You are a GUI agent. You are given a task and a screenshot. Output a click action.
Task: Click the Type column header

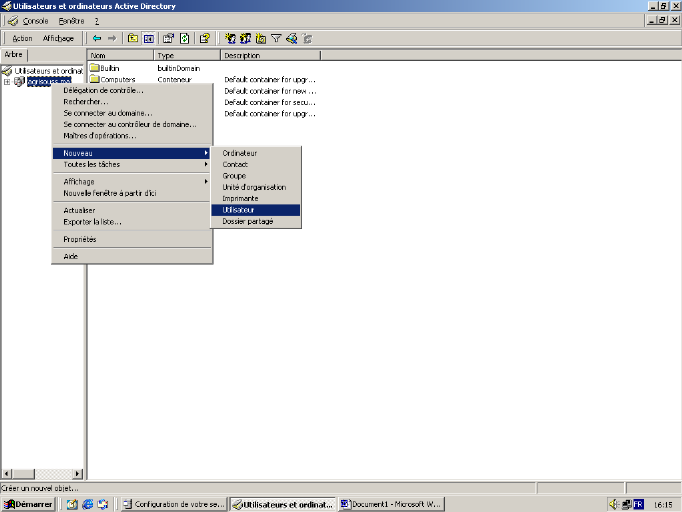coord(166,55)
